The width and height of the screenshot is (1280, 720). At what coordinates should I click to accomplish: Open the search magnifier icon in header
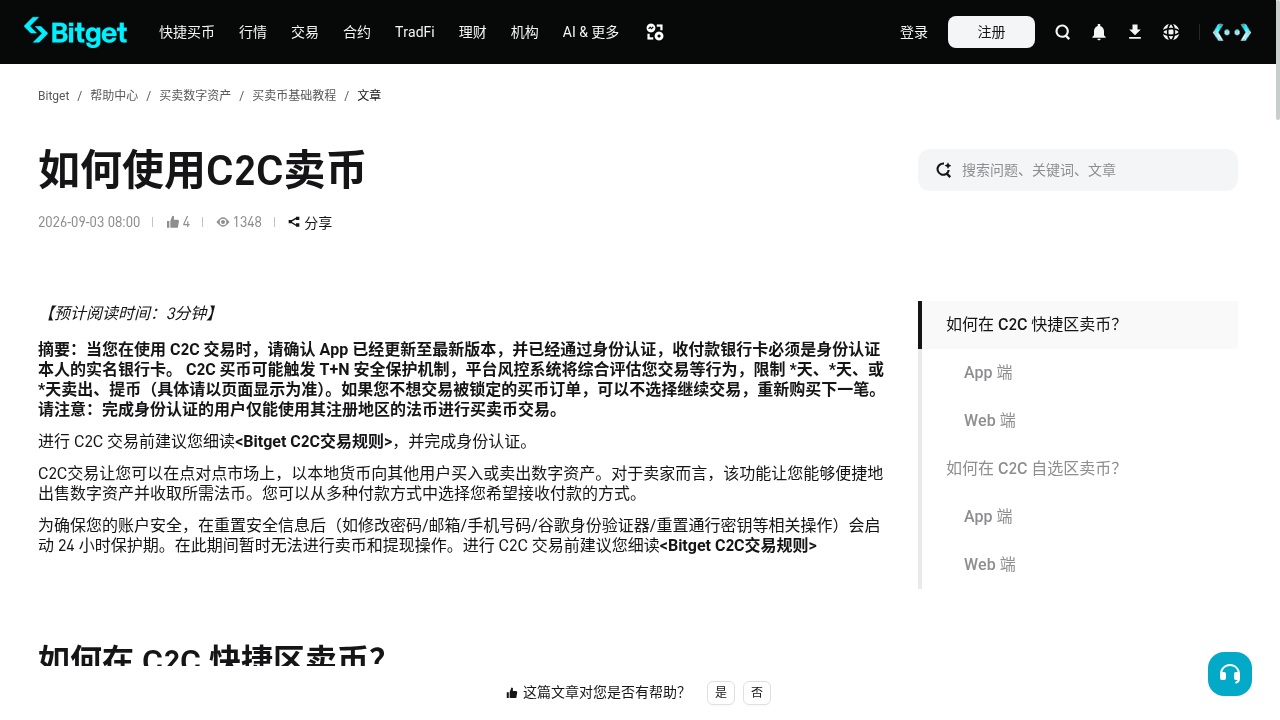1063,32
